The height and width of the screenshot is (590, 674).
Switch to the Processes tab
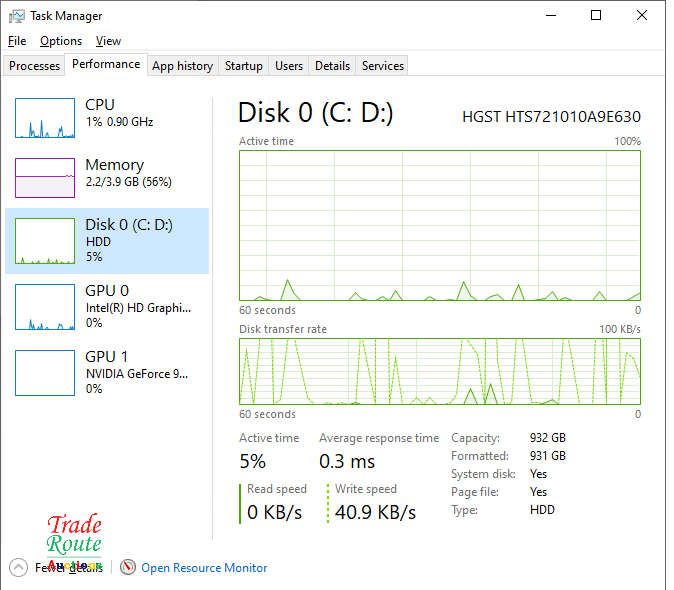tap(35, 66)
